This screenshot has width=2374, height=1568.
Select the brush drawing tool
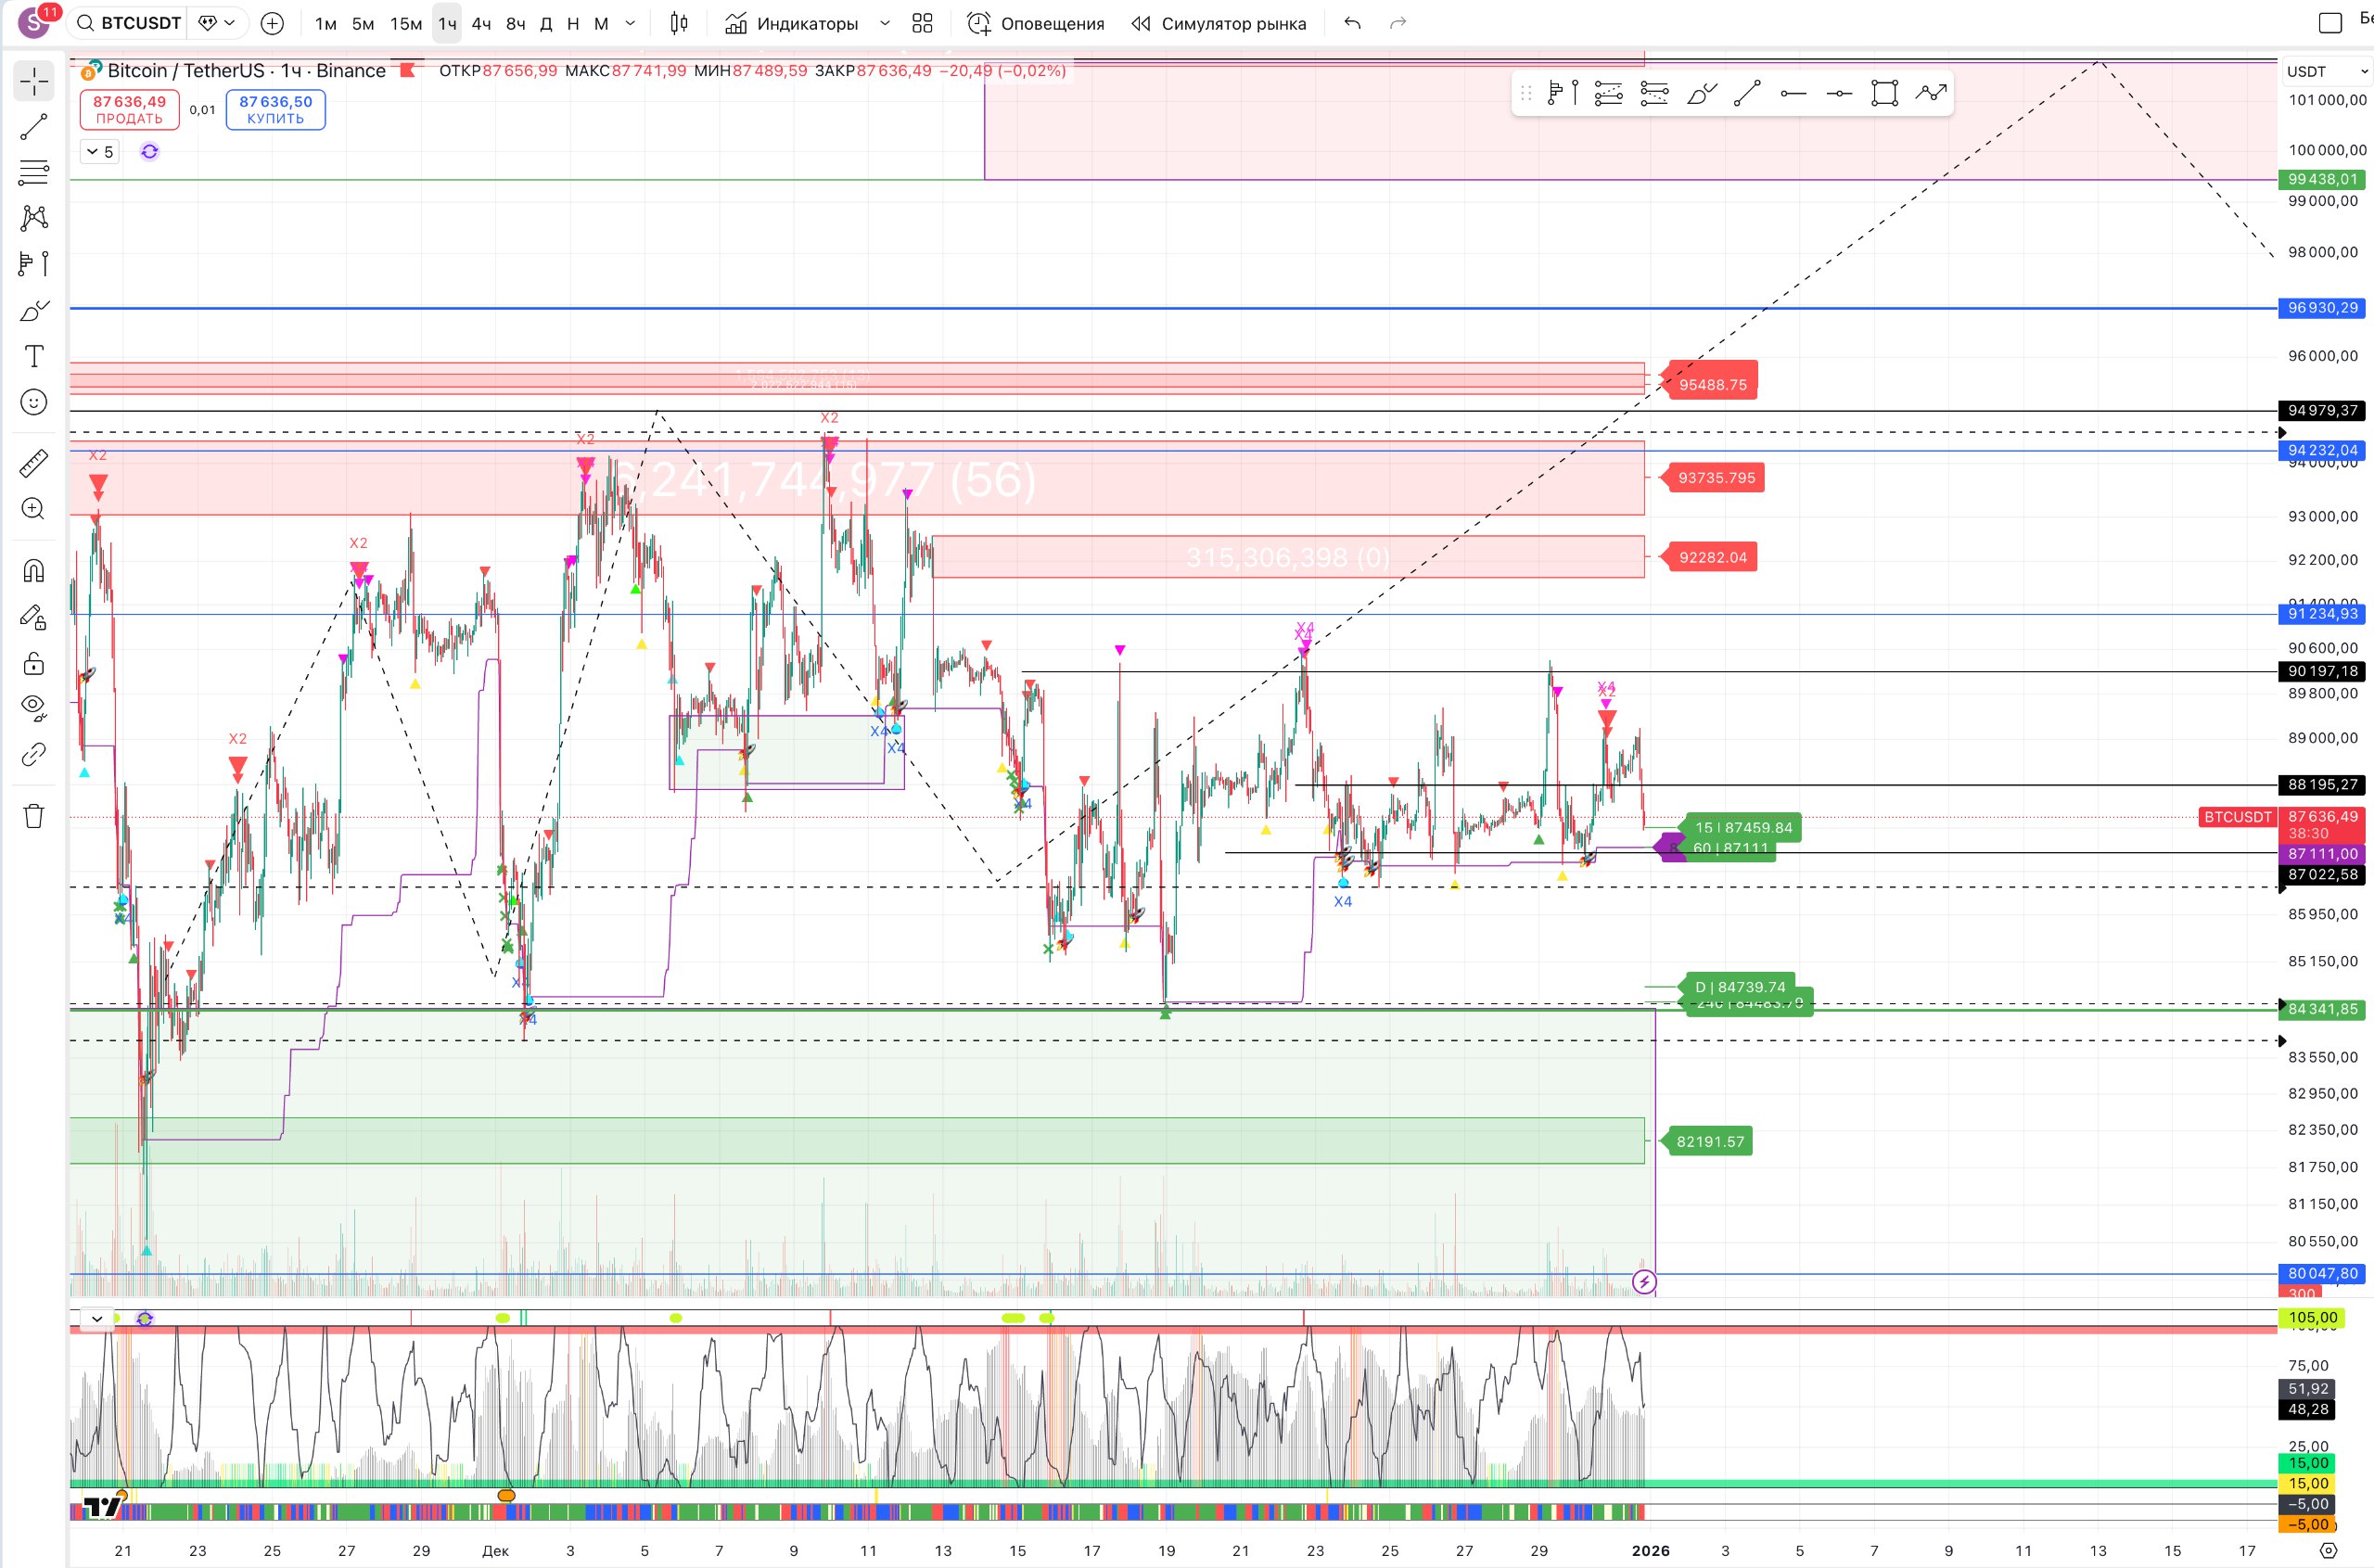coord(34,311)
